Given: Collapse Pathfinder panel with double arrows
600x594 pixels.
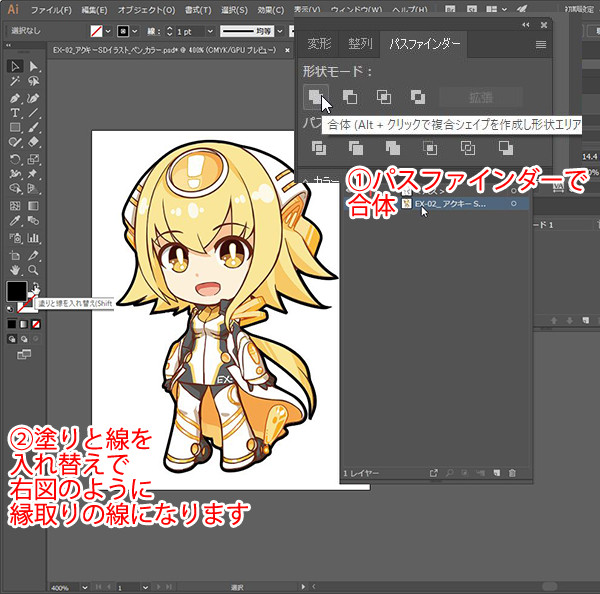Looking at the screenshot, I should (x=526, y=25).
